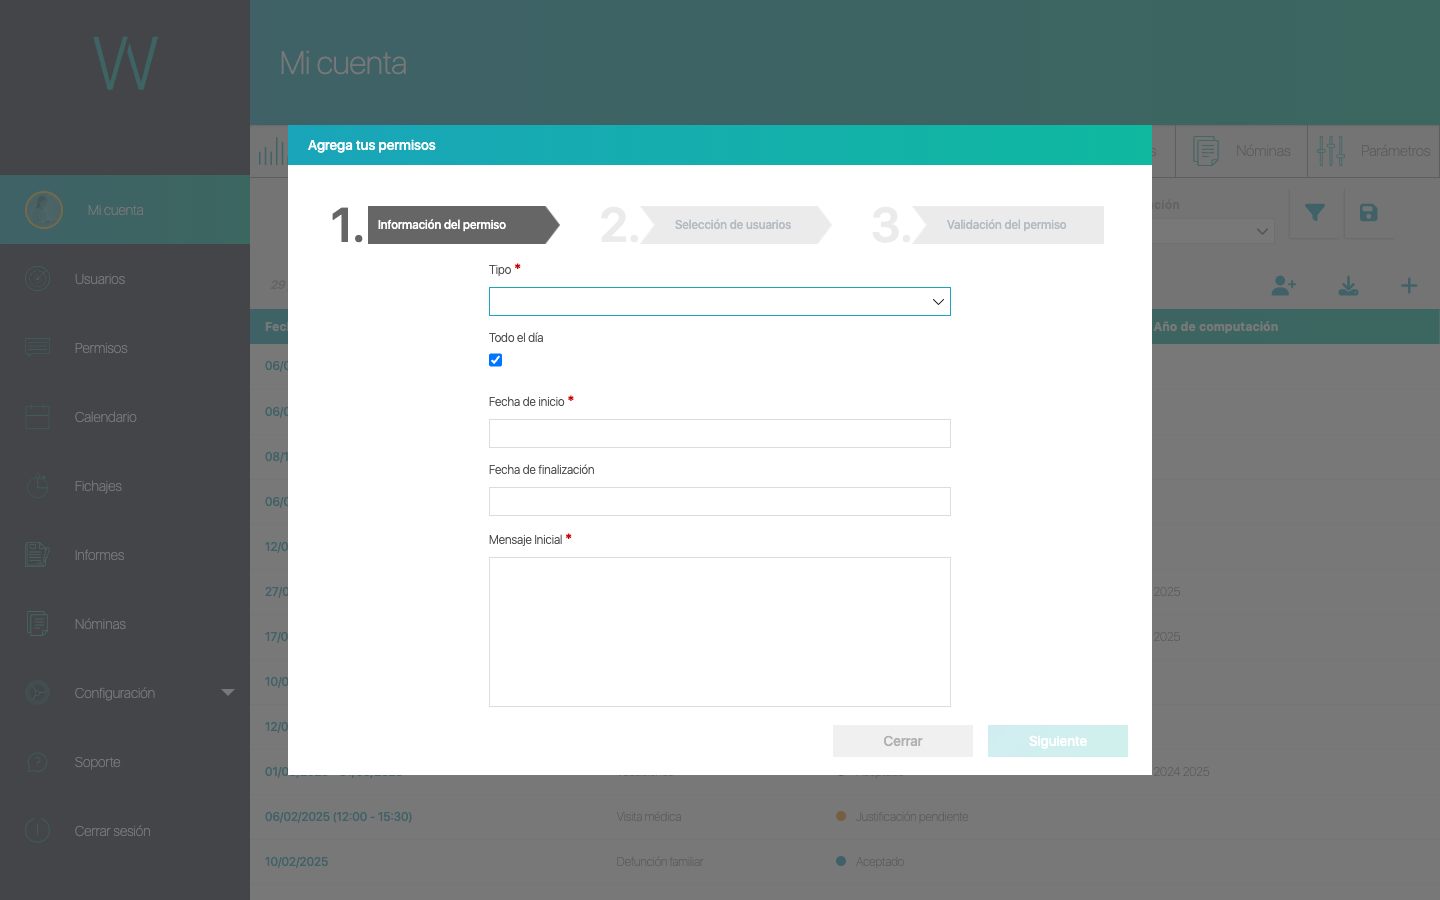Open the Tipo dropdown
This screenshot has width=1440, height=900.
click(720, 302)
